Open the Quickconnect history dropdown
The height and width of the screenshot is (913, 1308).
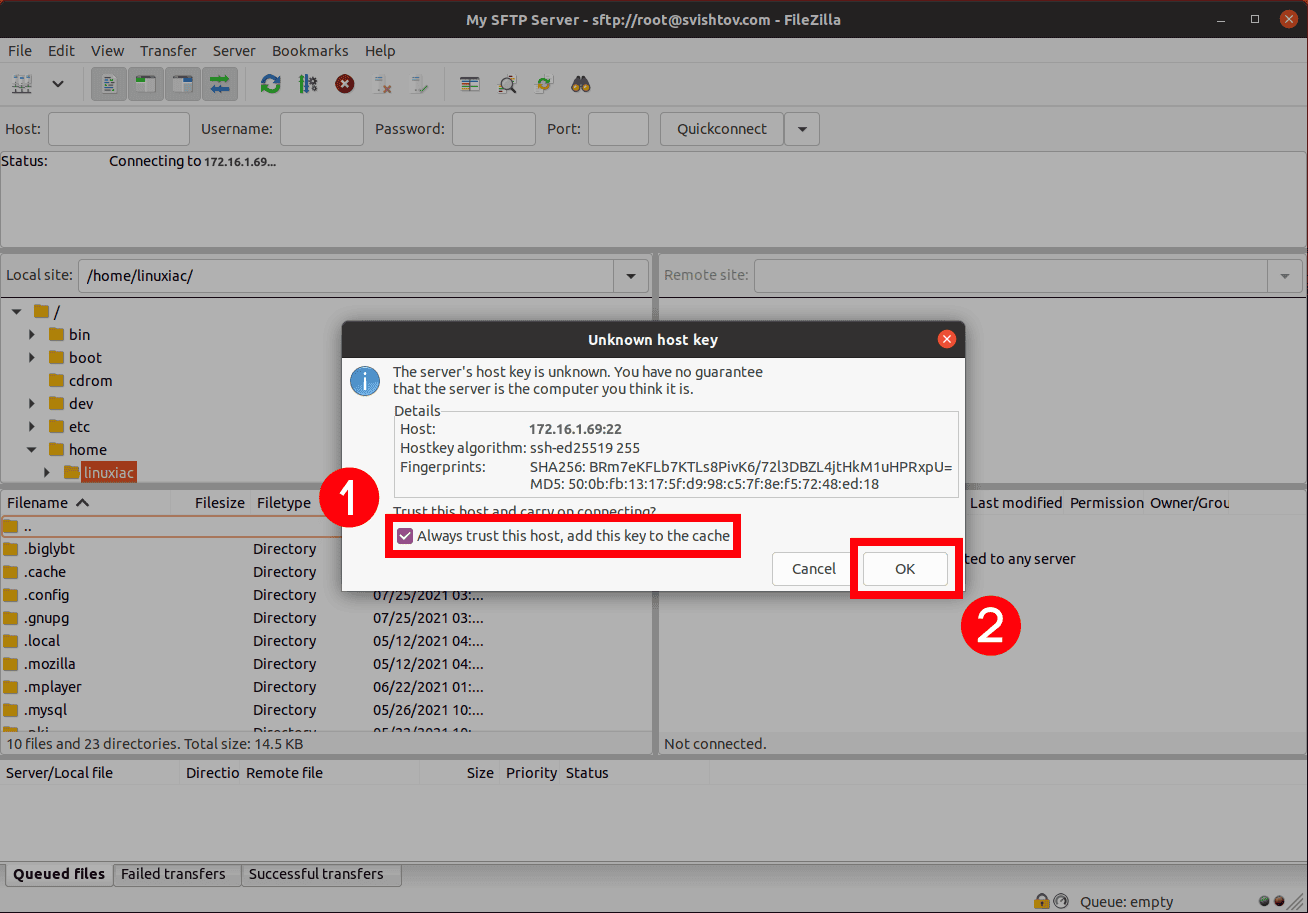pos(802,128)
